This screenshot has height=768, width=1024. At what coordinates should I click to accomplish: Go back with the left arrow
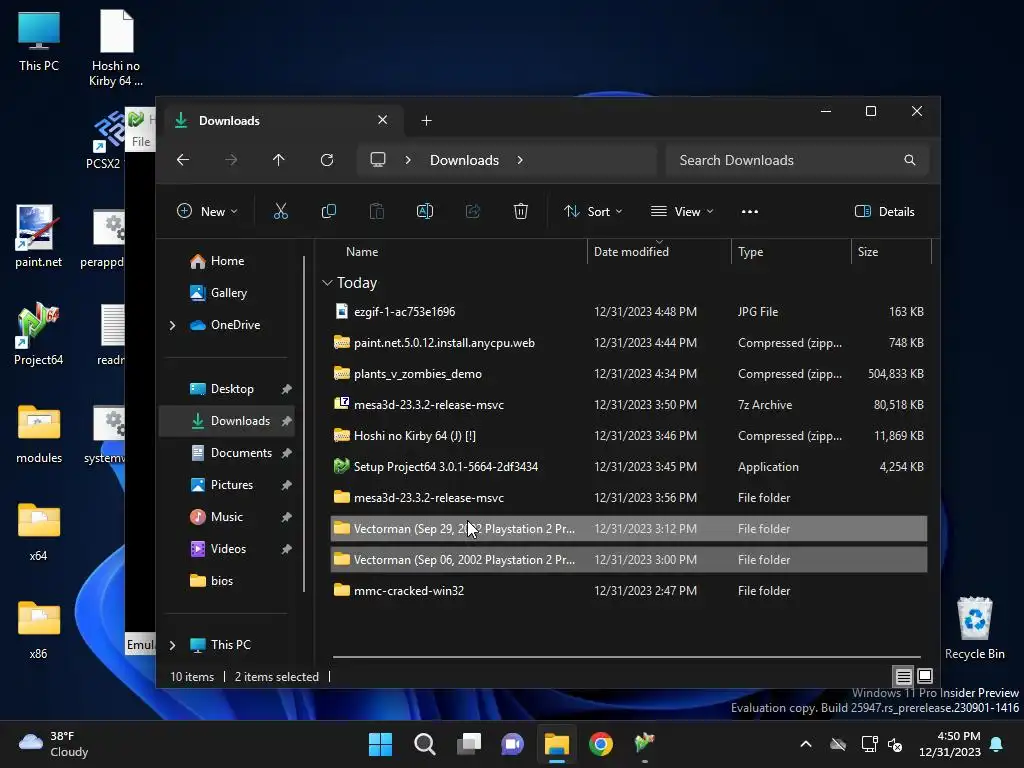[183, 160]
